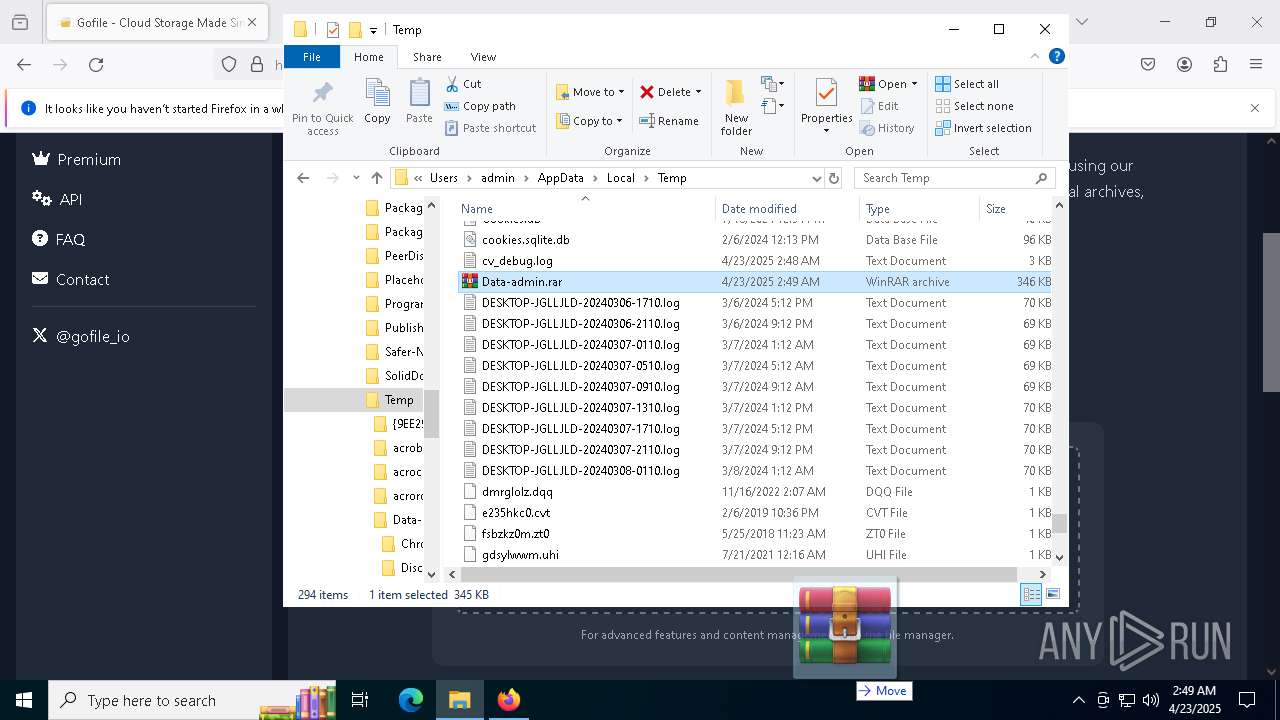Expand address bar history dropdown

tap(816, 178)
